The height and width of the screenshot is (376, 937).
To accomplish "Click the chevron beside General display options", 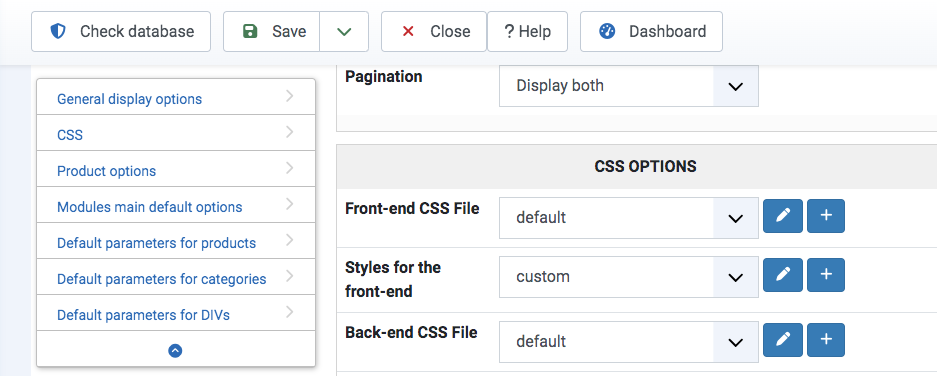I will pos(290,96).
